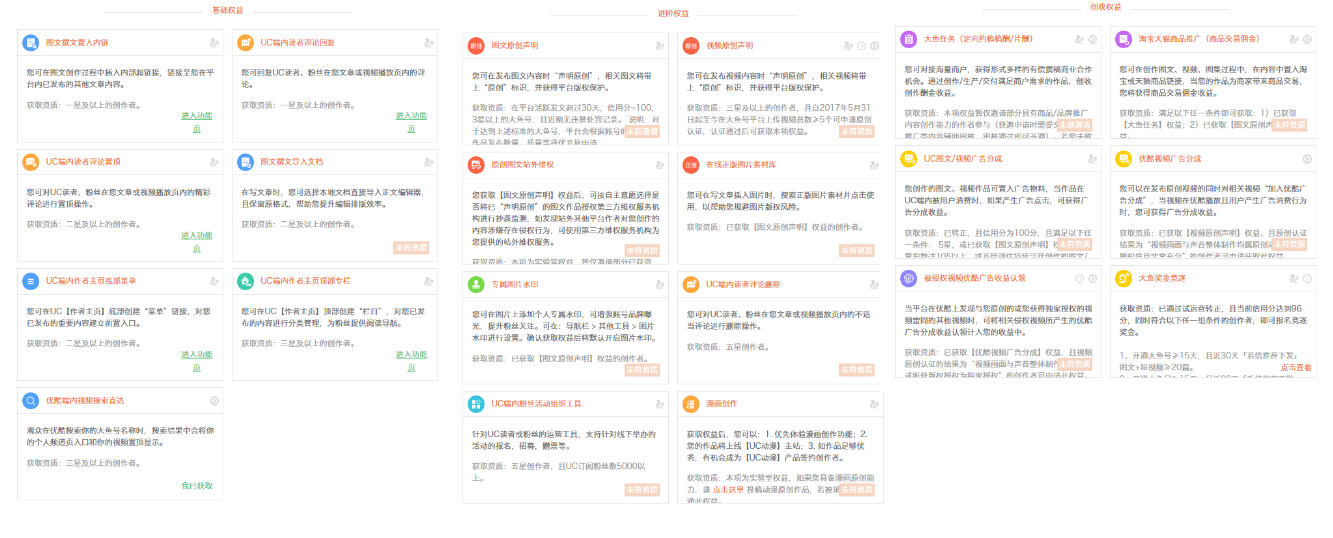
Task: Click the orange UC端内读者评论回复 icon
Action: pyautogui.click(x=246, y=43)
